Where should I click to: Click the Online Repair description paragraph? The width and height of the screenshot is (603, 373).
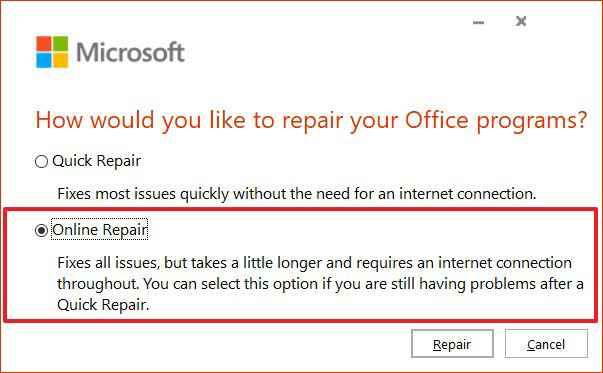[x=320, y=284]
